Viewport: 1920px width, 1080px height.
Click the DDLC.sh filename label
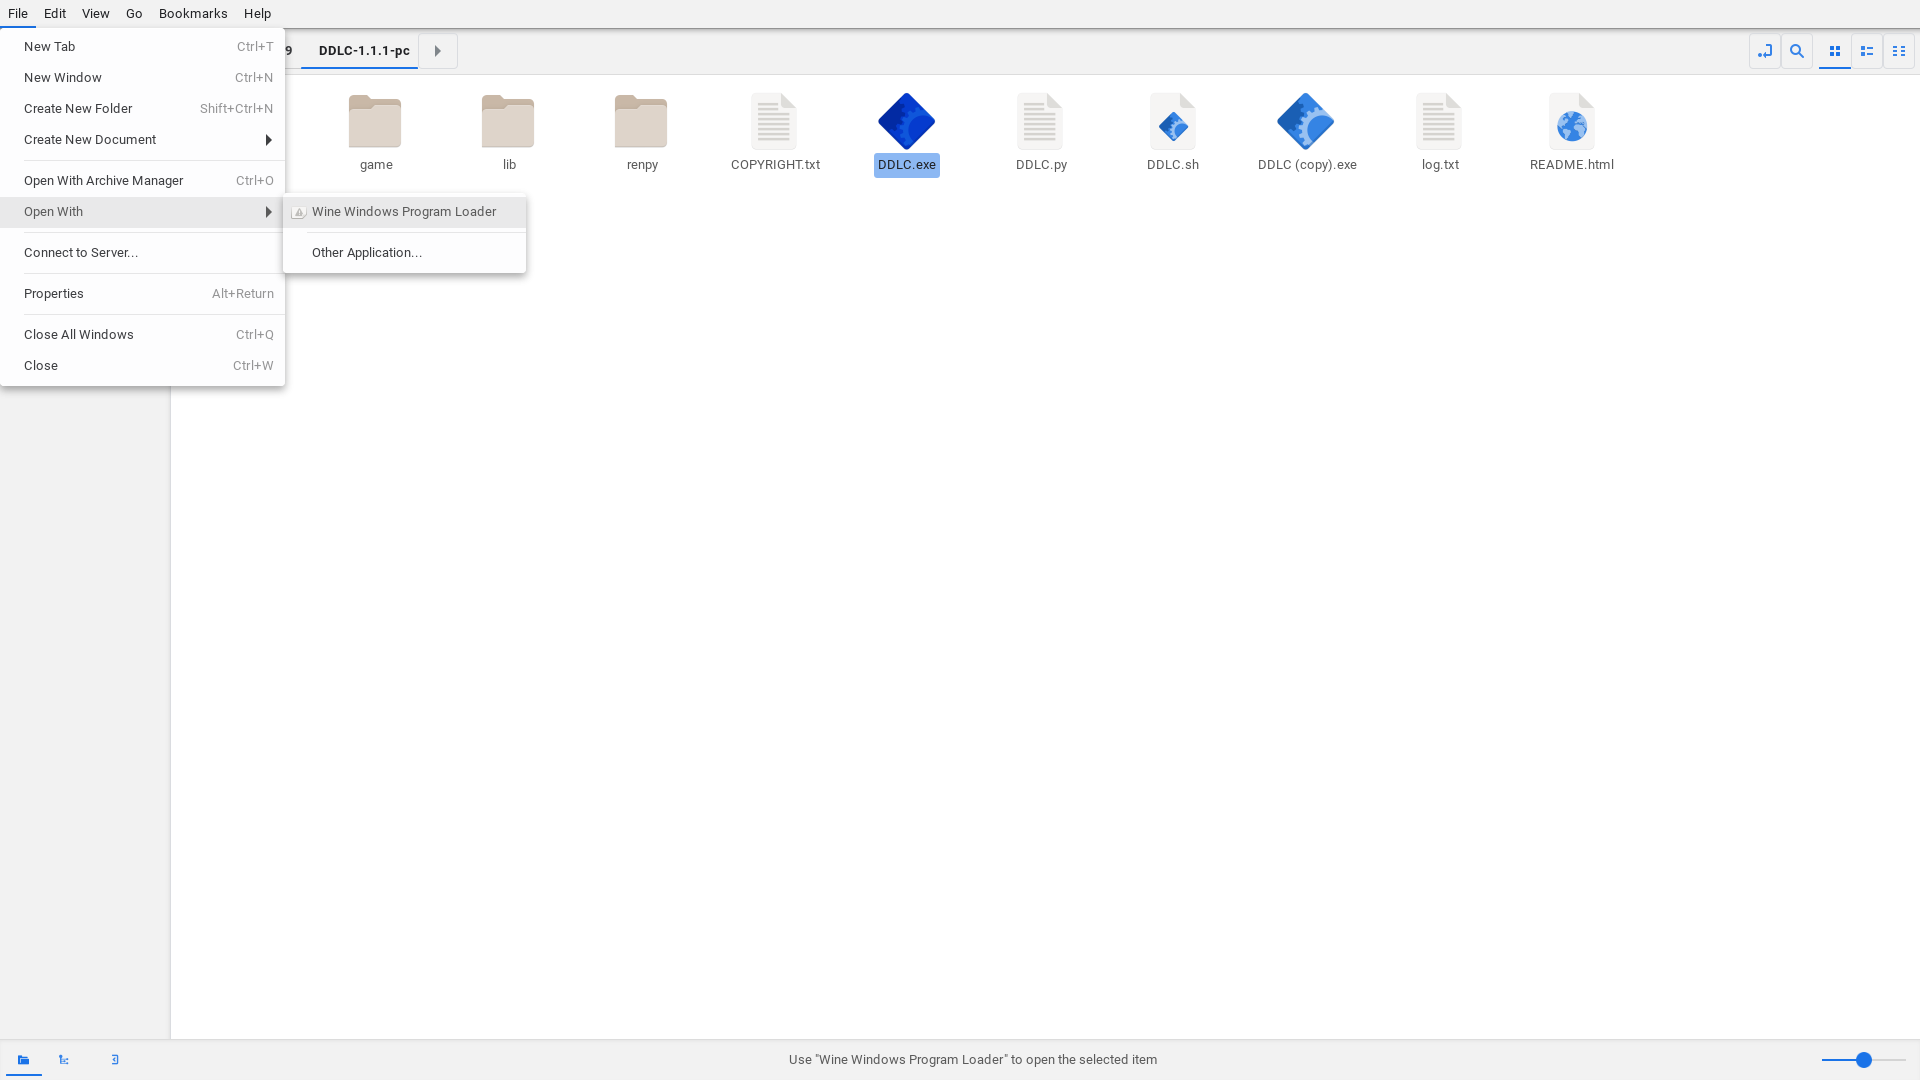[x=1173, y=165]
